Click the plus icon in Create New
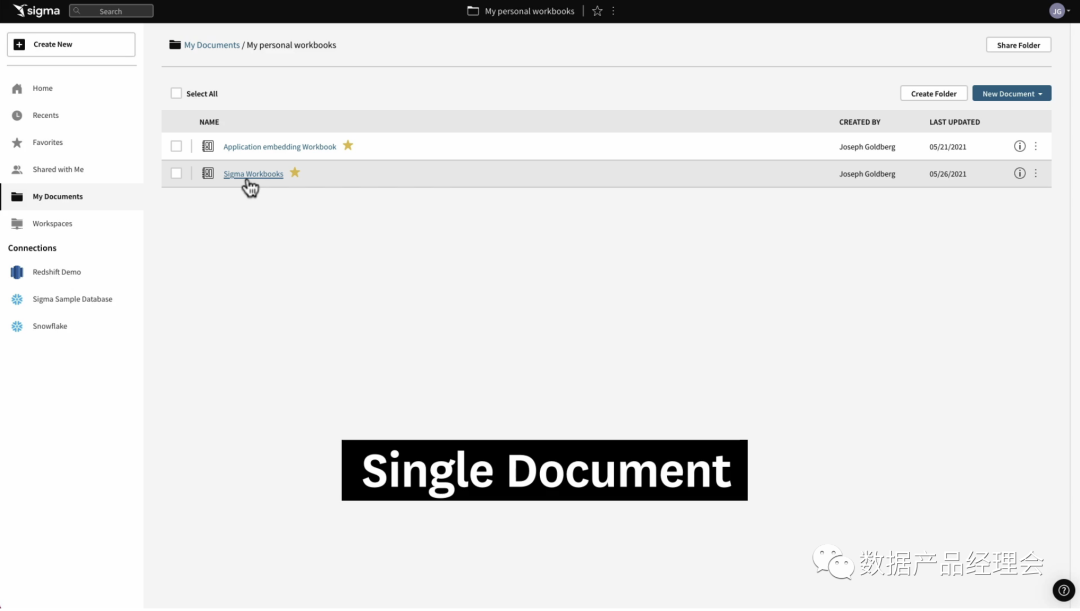1080x611 pixels. tap(19, 44)
